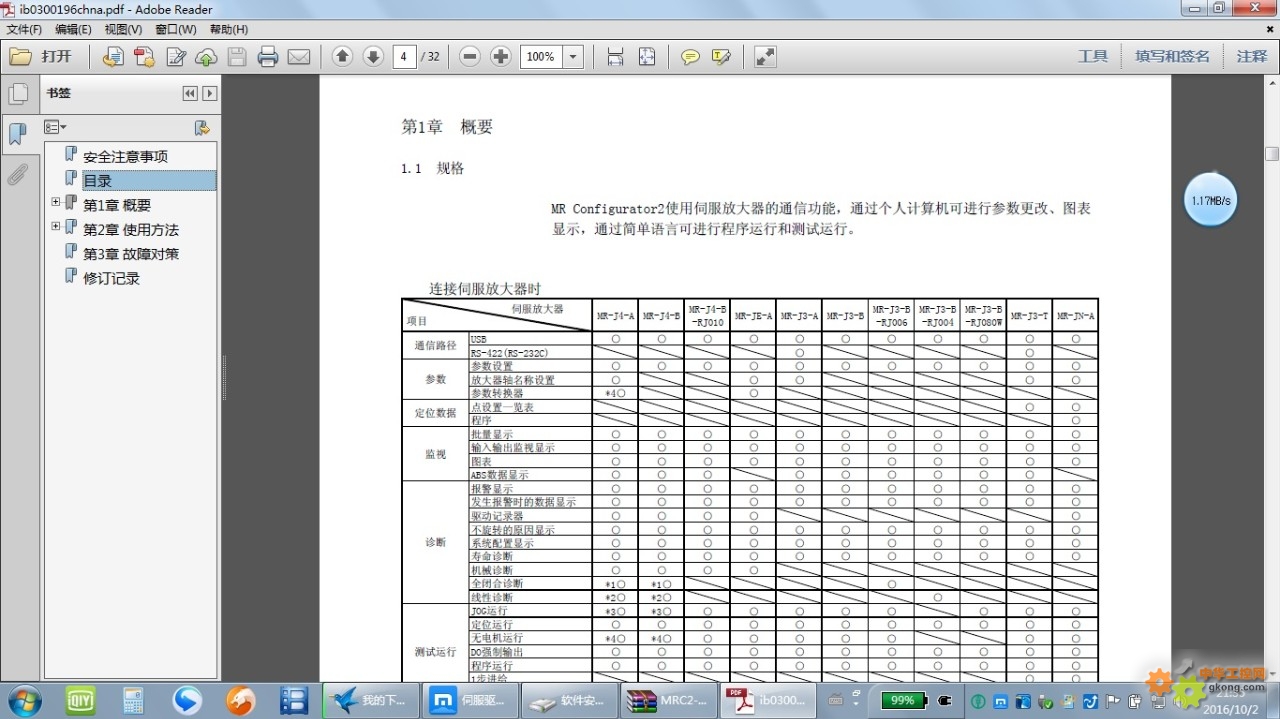Click the email envelope icon
The image size is (1280, 719).
tap(299, 57)
